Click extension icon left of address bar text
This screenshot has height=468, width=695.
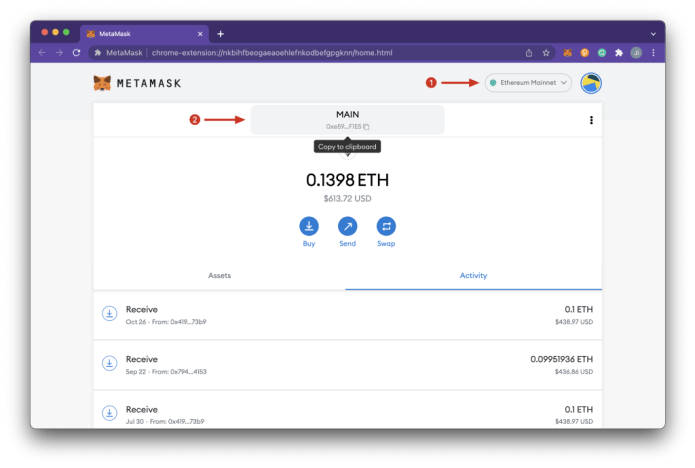(98, 53)
